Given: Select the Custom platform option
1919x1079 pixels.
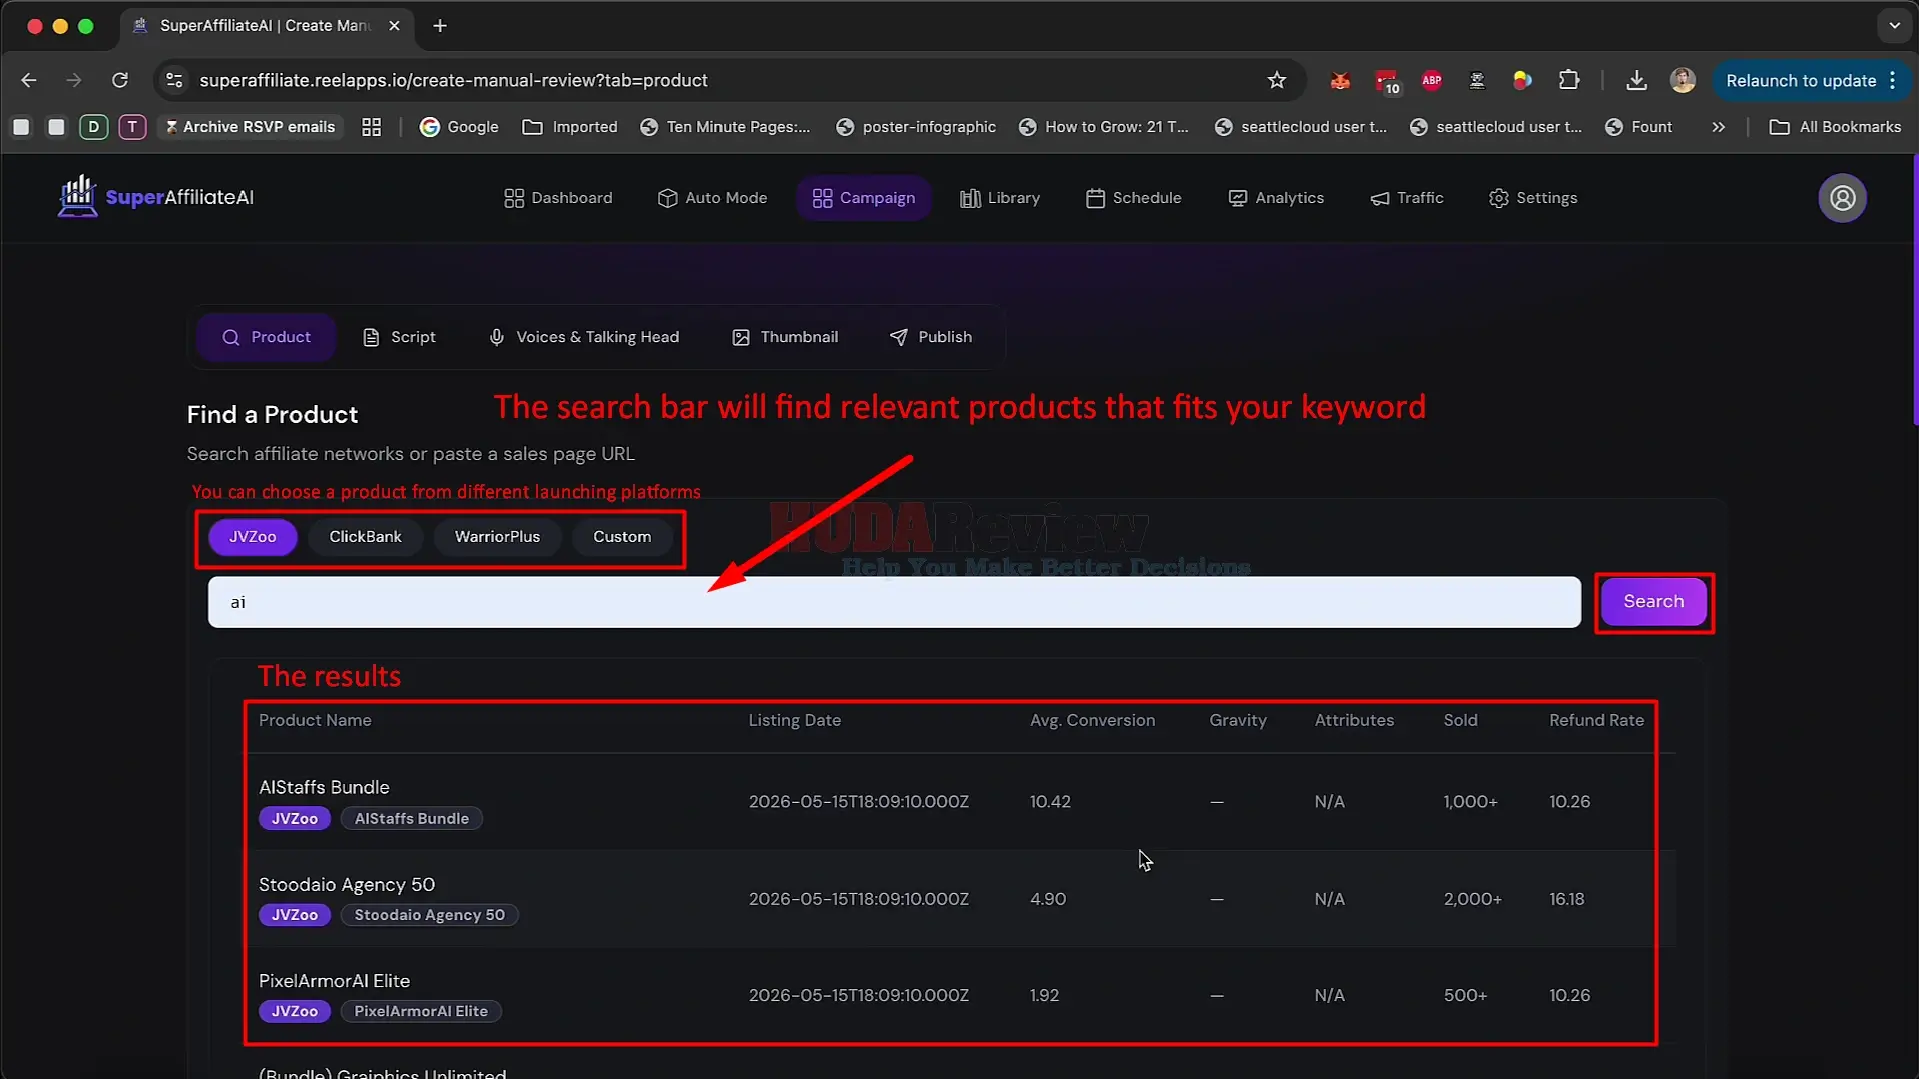Looking at the screenshot, I should point(622,537).
